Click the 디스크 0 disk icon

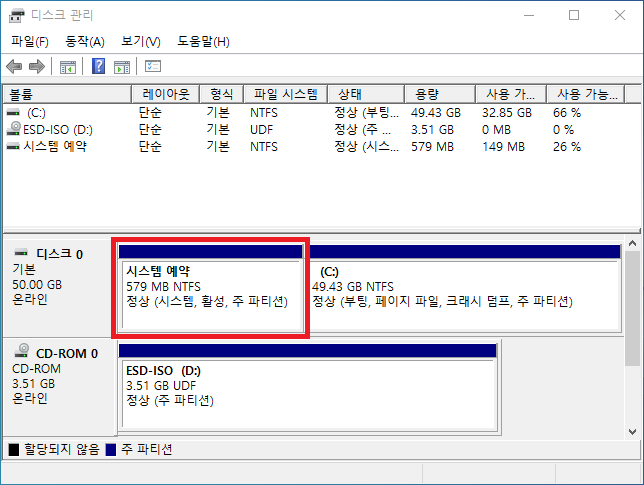coord(21,252)
